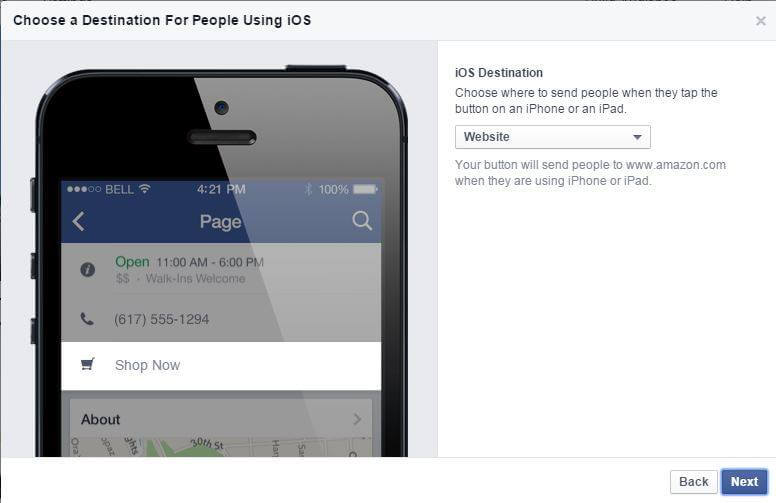The image size is (776, 503).
Task: Close the Choose a Destination dialog
Action: (761, 21)
